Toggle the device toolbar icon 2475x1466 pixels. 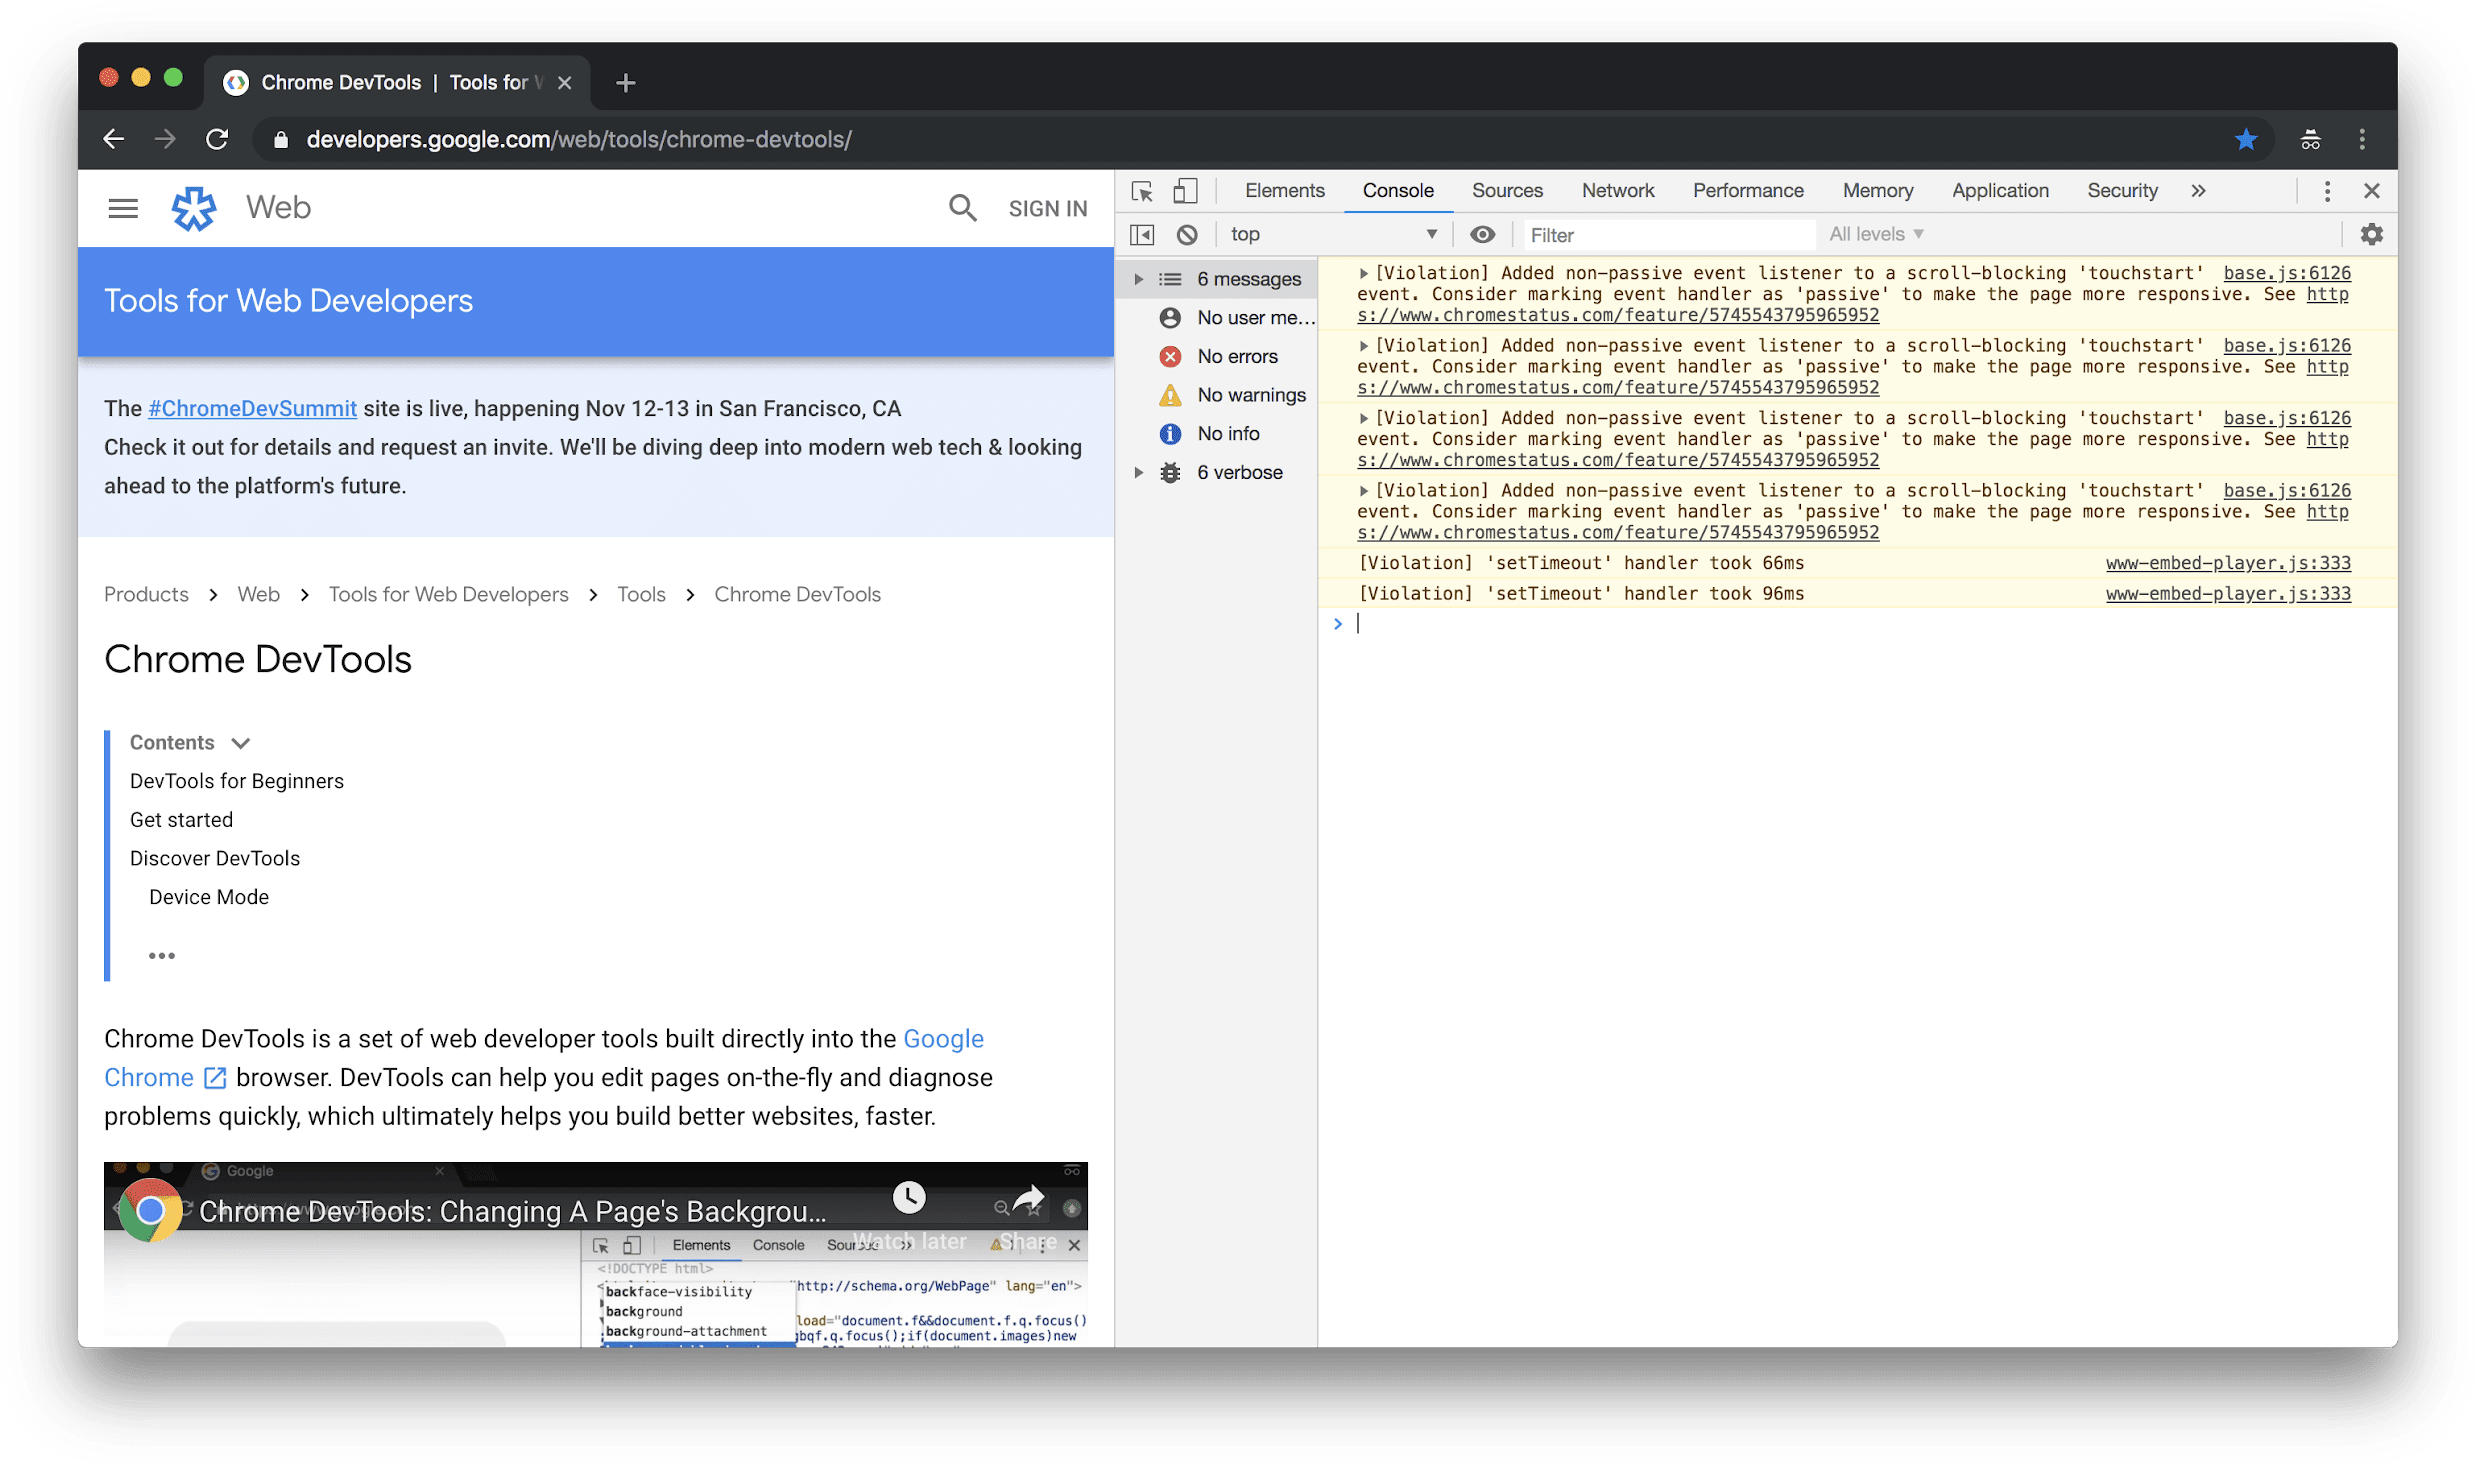coord(1185,191)
